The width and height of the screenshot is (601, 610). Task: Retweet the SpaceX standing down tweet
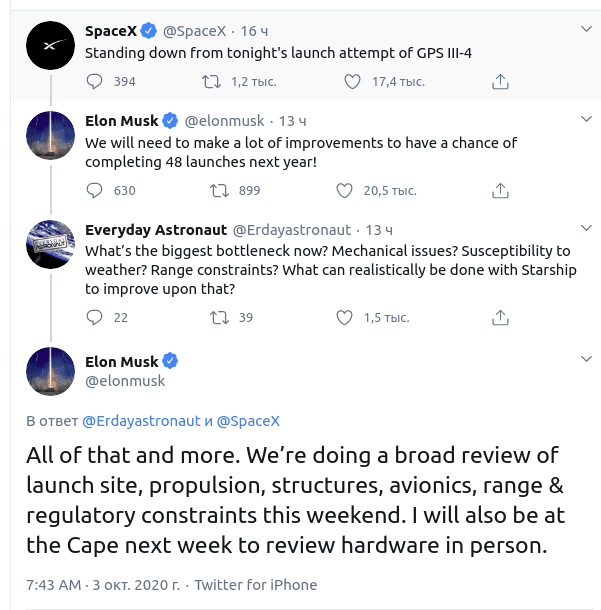213,81
